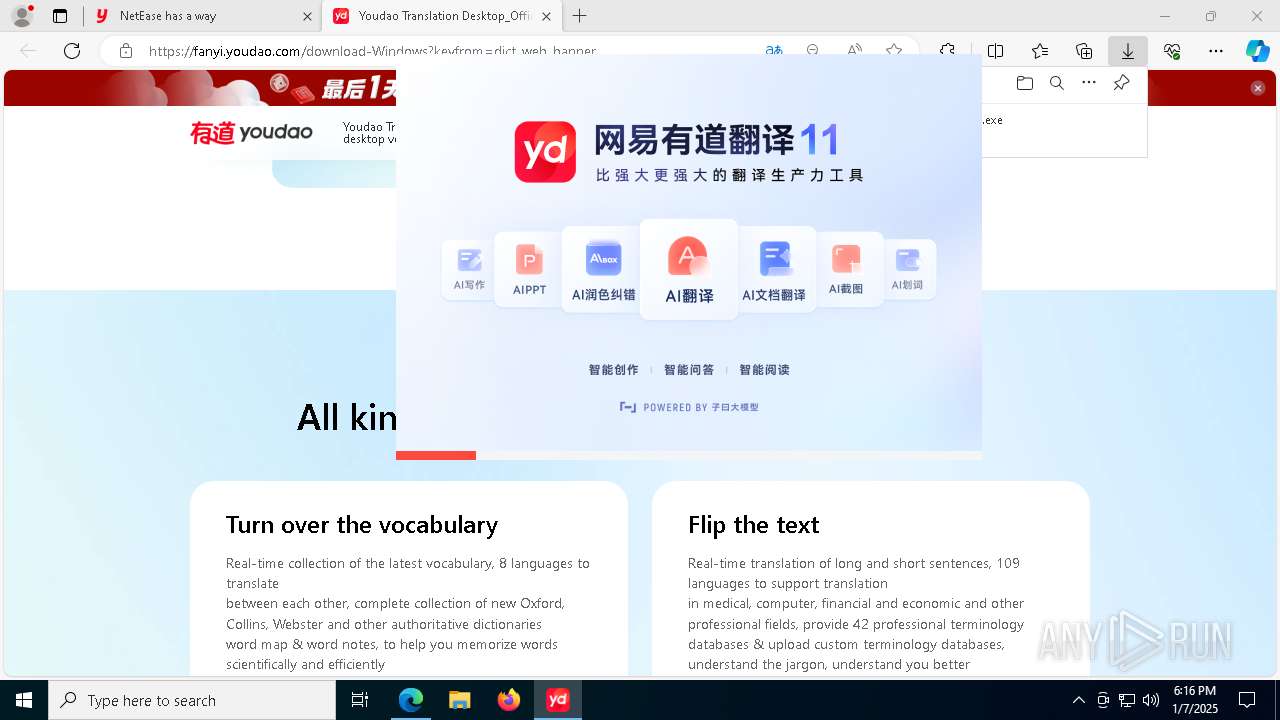This screenshot has height=720, width=1280.
Task: Open the AIPPT feature icon
Action: 529,269
